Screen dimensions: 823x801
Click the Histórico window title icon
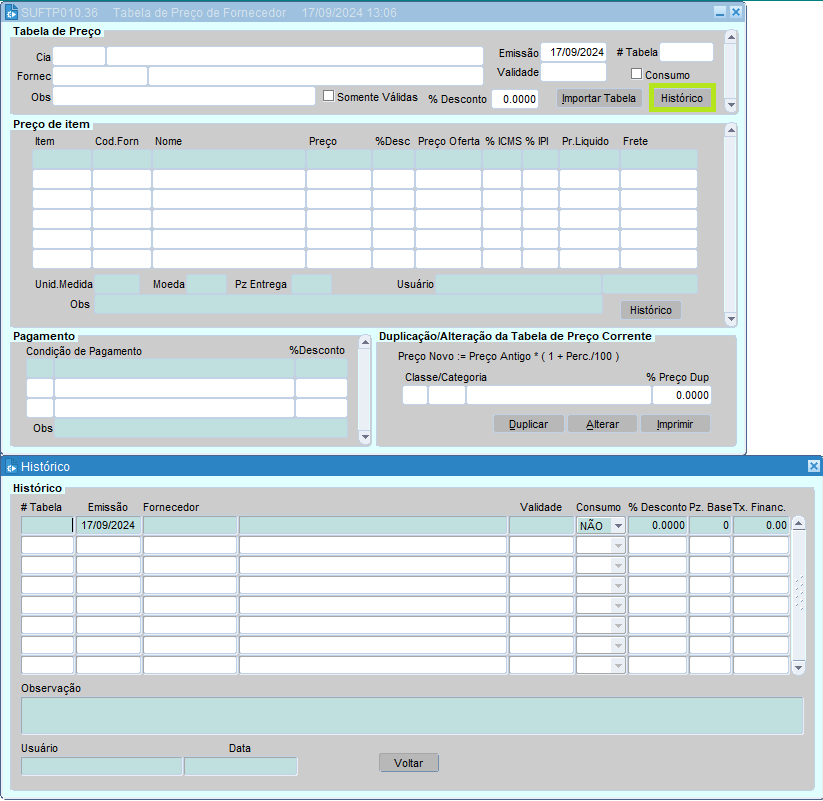[12, 466]
